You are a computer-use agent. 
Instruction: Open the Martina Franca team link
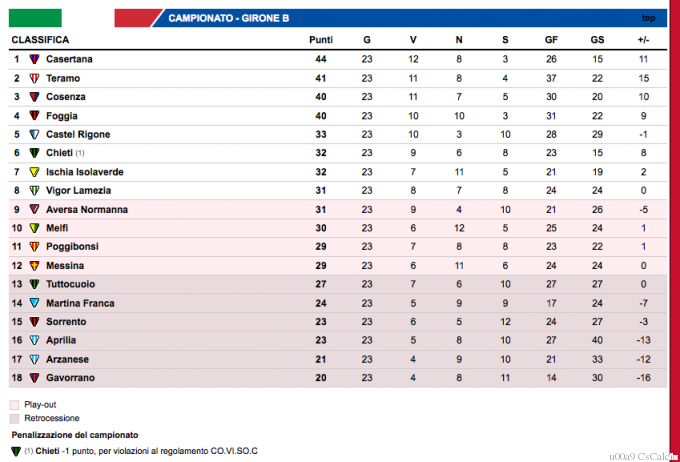click(x=80, y=303)
